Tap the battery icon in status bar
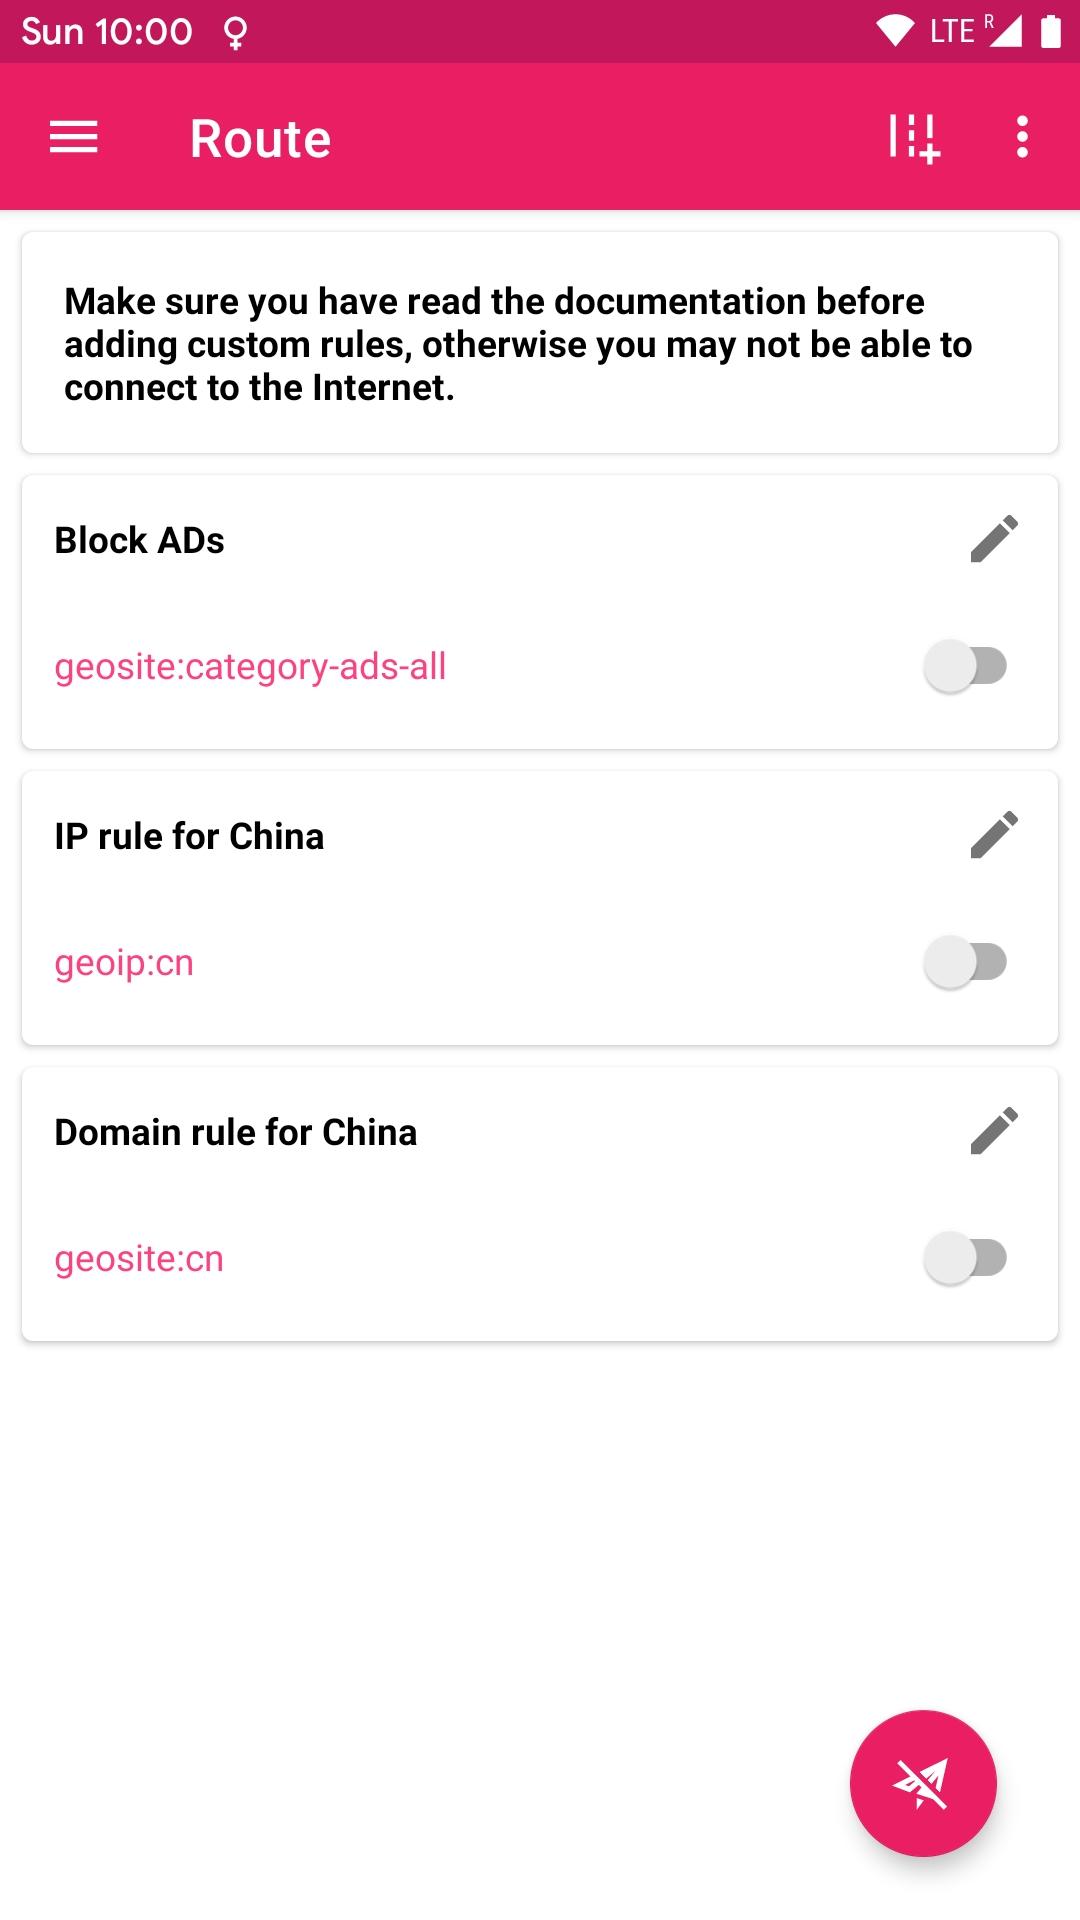This screenshot has width=1080, height=1920. (x=1050, y=31)
